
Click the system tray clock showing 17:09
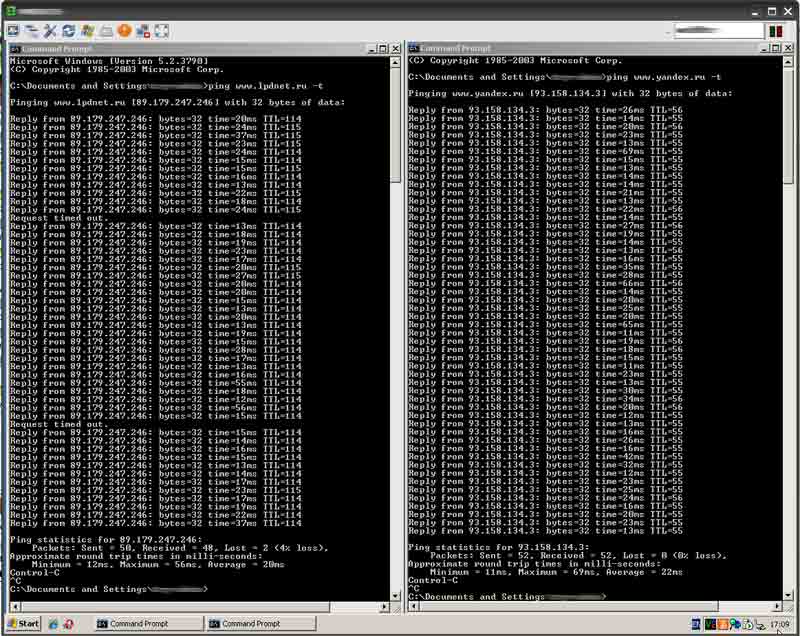point(780,624)
